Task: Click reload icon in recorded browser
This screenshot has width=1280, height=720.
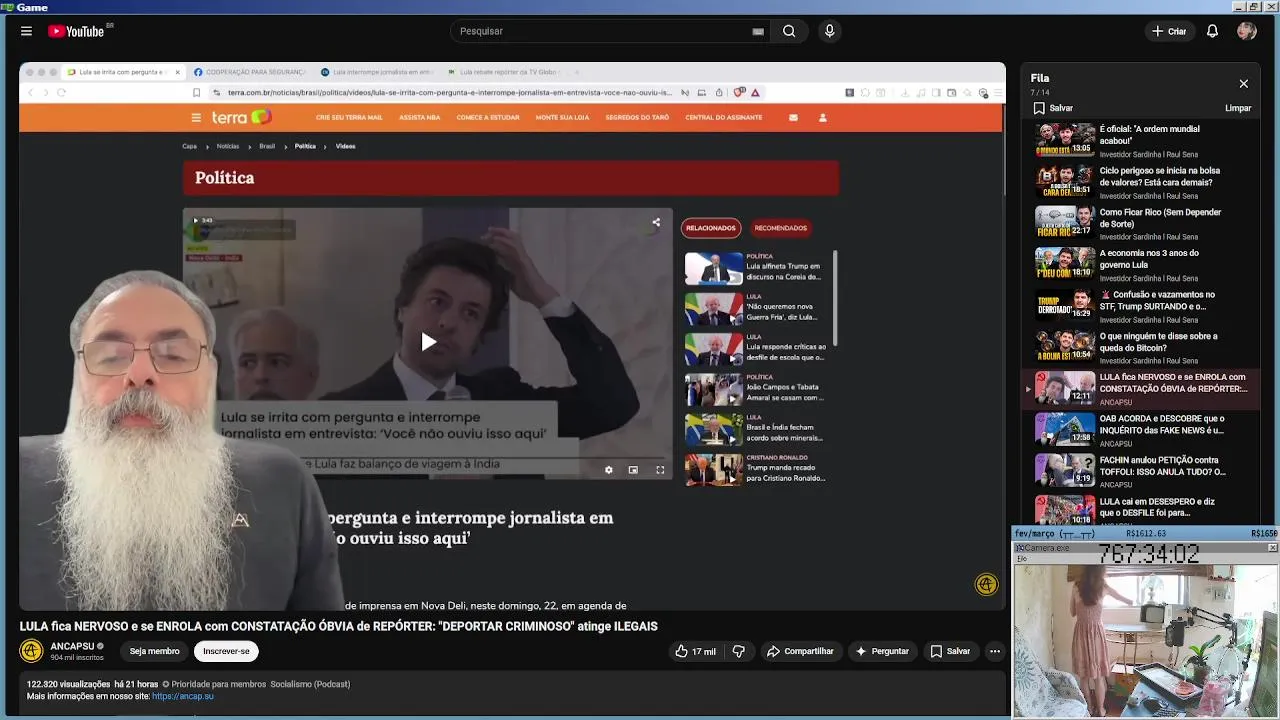Action: pos(61,92)
